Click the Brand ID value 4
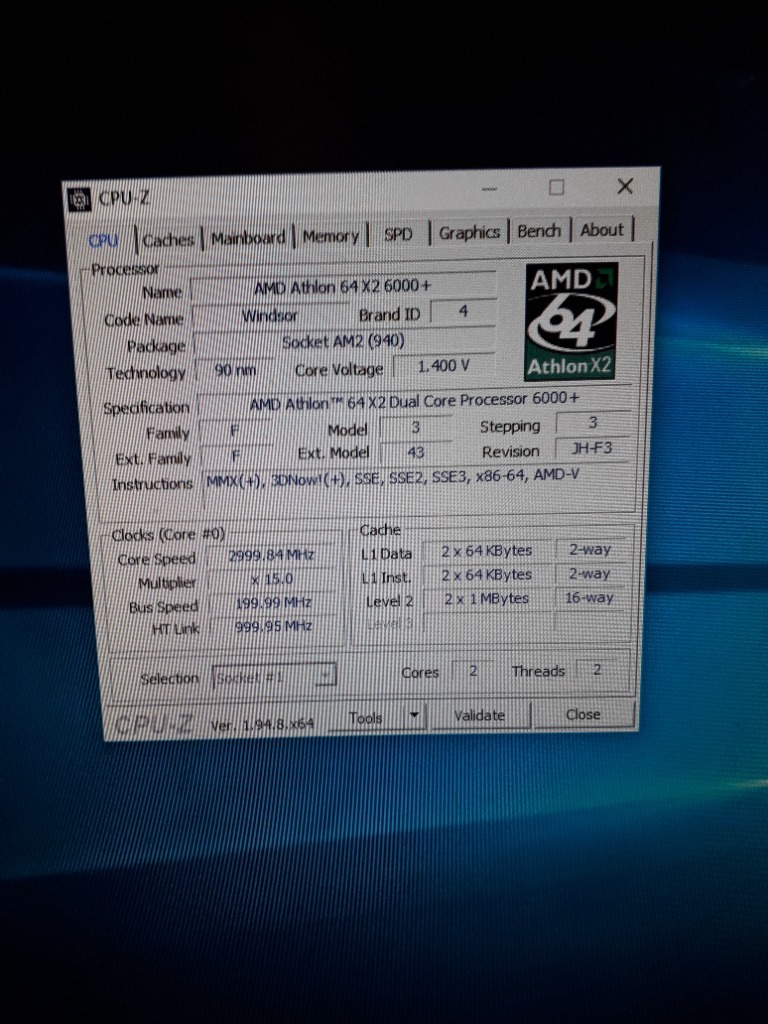This screenshot has height=1024, width=768. tap(463, 312)
